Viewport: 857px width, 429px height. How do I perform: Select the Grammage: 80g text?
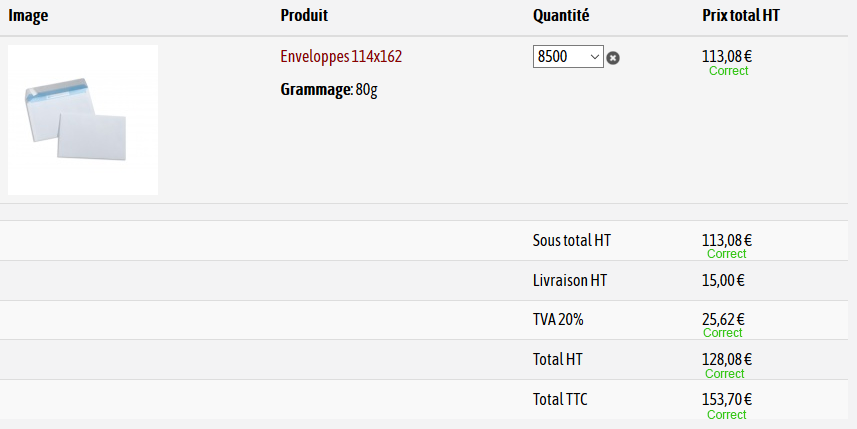pyautogui.click(x=329, y=90)
